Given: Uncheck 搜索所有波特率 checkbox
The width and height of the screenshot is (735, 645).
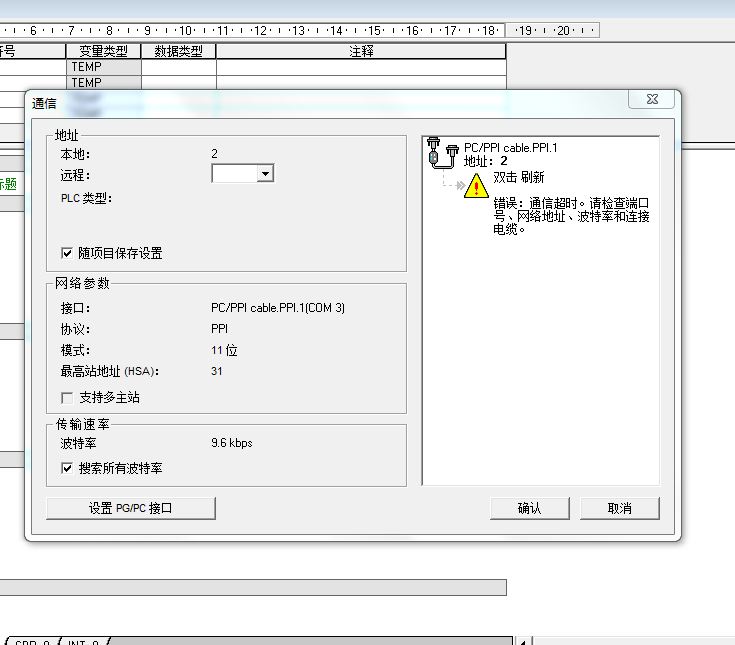Looking at the screenshot, I should (x=68, y=468).
